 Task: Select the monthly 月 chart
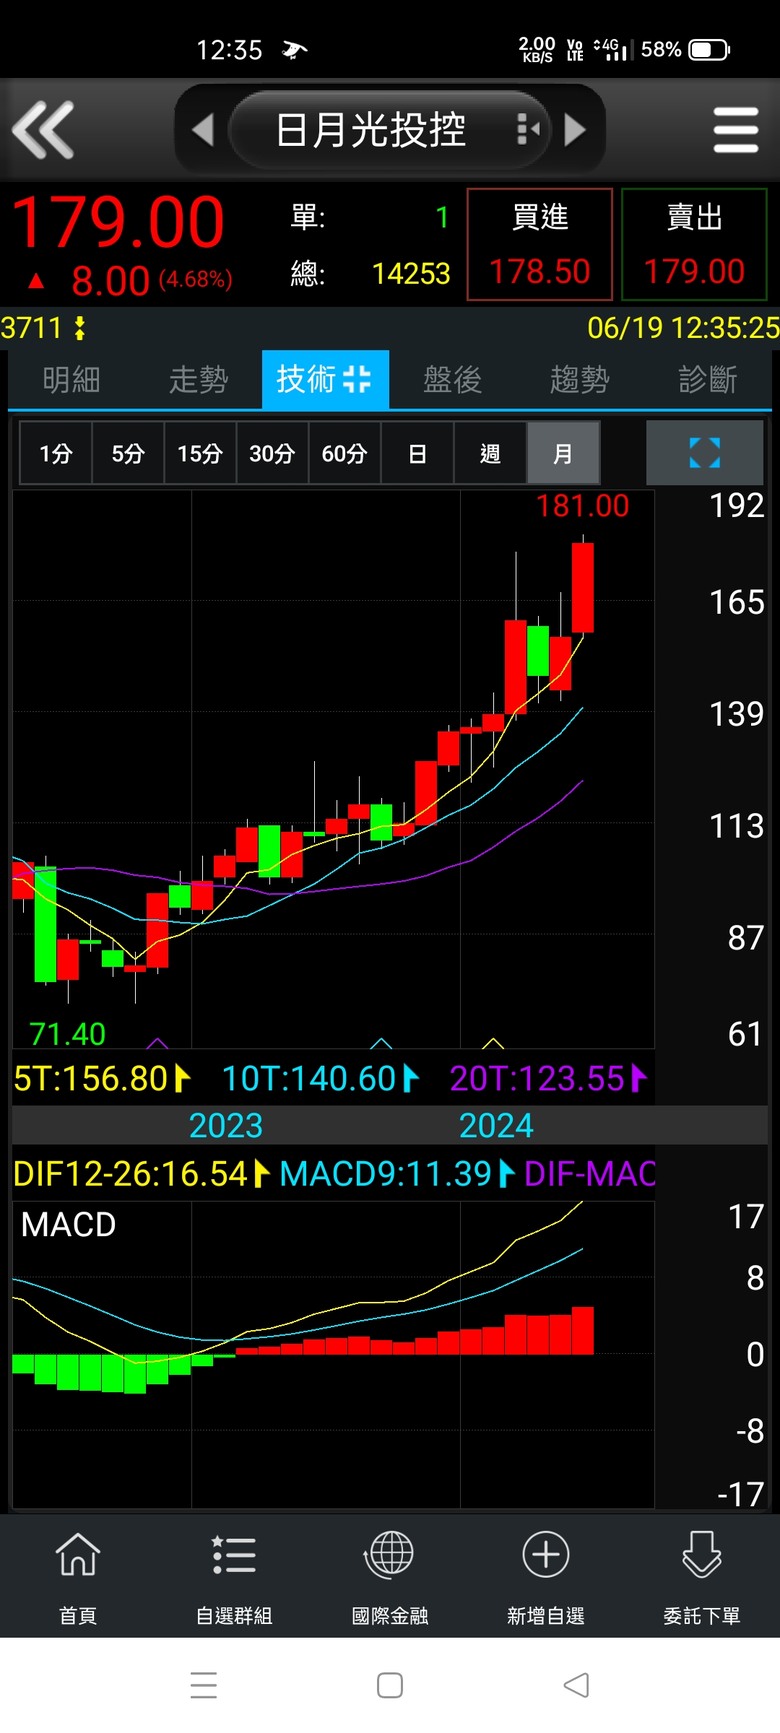[563, 453]
